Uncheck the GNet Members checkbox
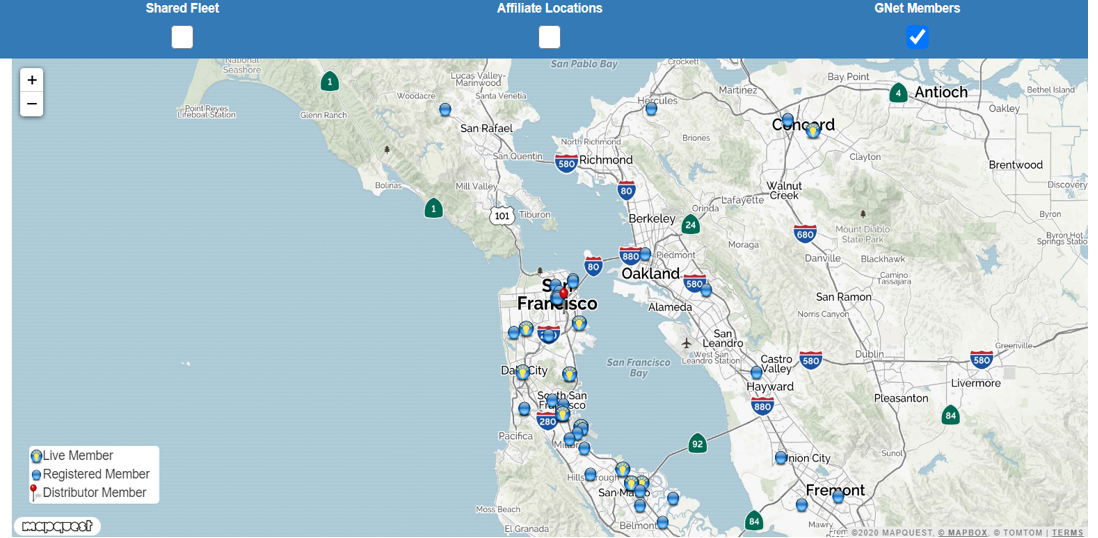This screenshot has width=1098, height=538. (917, 37)
